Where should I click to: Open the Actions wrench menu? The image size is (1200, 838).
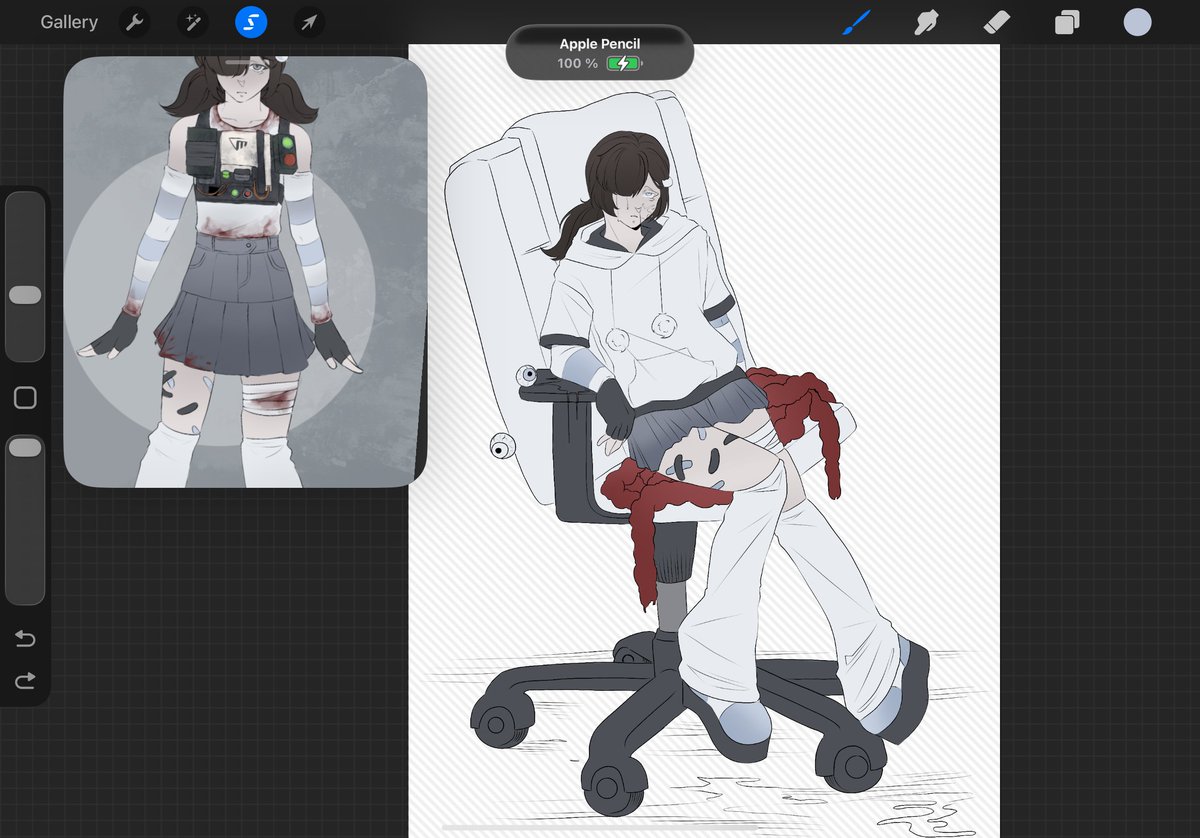pos(134,22)
